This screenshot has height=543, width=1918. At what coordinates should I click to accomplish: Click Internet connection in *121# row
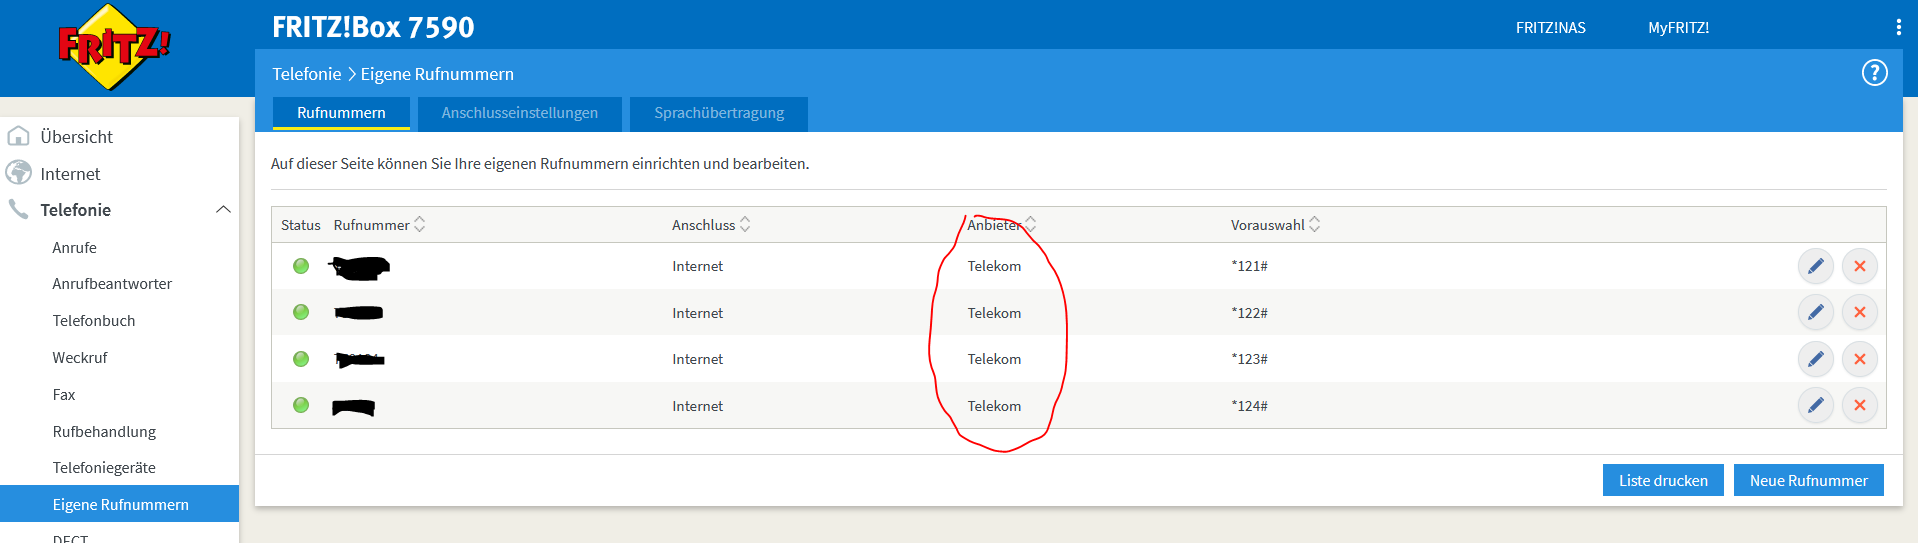click(697, 266)
